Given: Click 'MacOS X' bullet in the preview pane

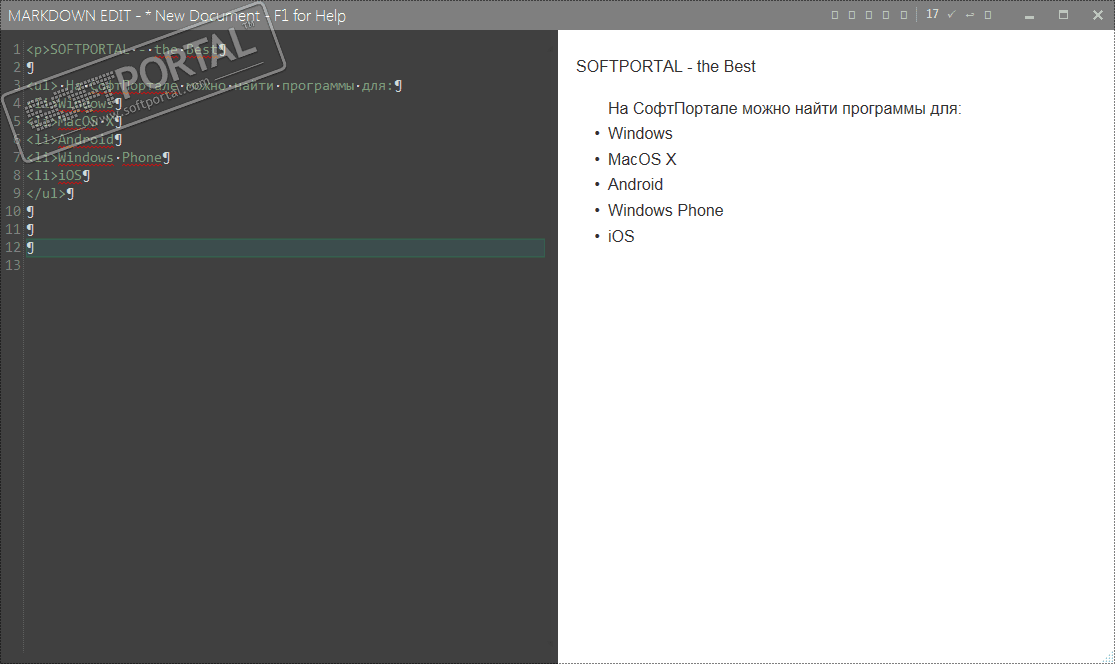Looking at the screenshot, I should pos(642,159).
